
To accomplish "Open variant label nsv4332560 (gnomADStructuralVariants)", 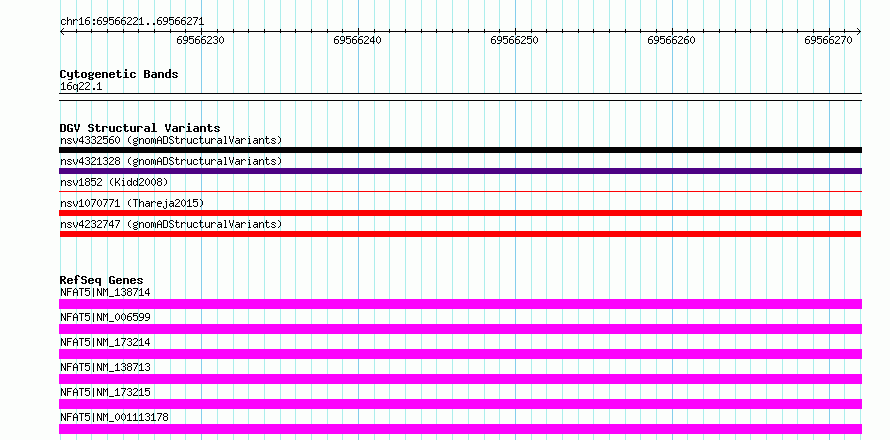I will (171, 140).
